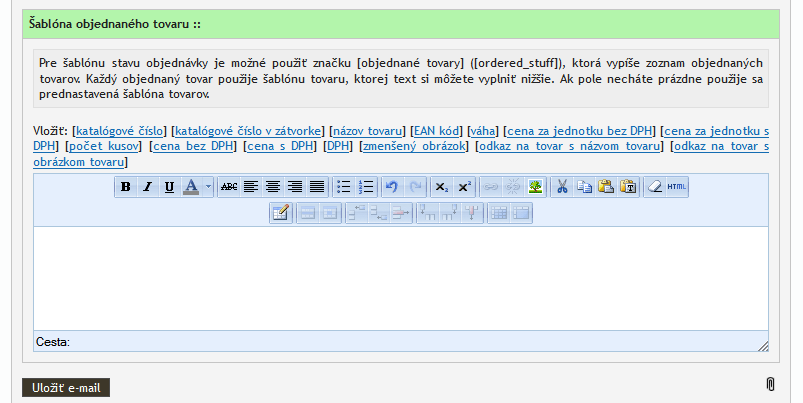Screen dimensions: 803x403
Task: Insert the 'katalógové číslo' tag
Action: tap(120, 131)
